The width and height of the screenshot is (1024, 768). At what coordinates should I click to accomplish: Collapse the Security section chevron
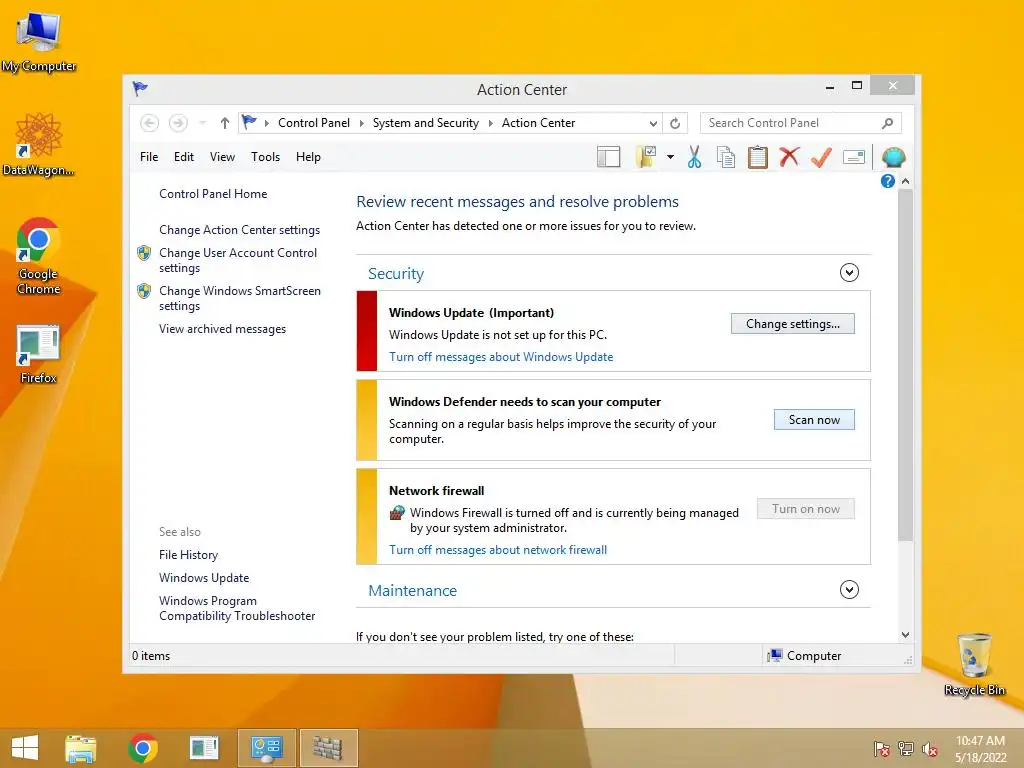click(x=849, y=272)
